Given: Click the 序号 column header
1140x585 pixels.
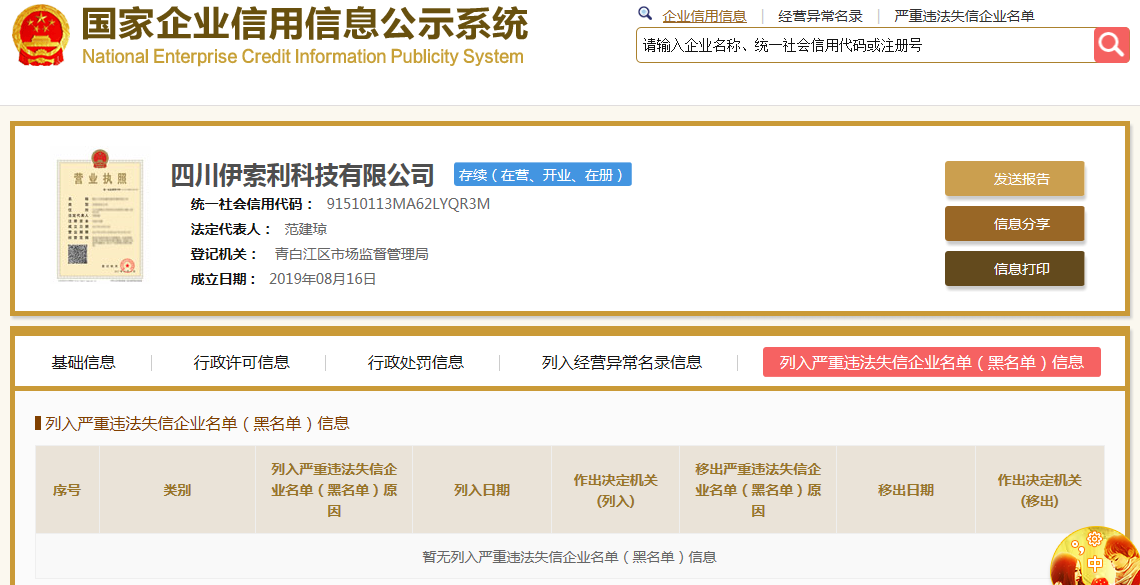Looking at the screenshot, I should (67, 490).
